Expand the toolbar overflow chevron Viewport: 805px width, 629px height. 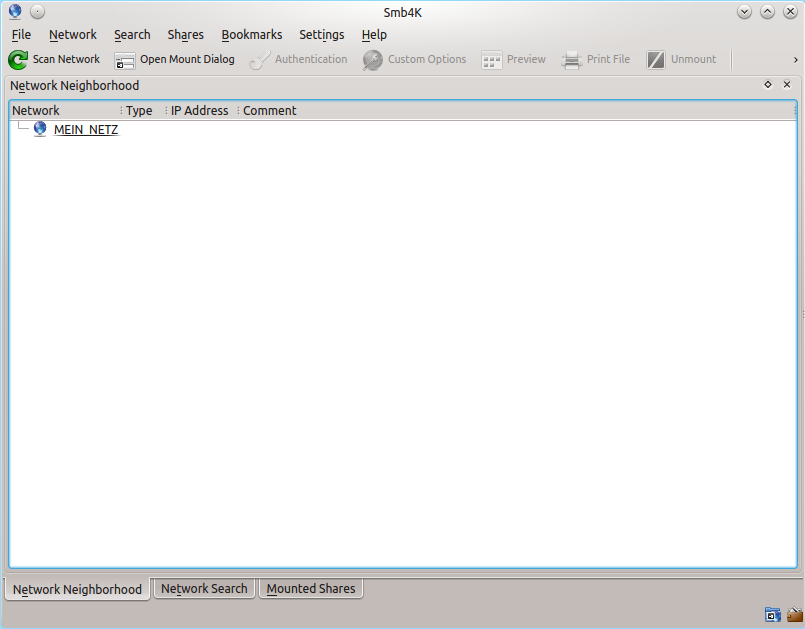coord(795,60)
